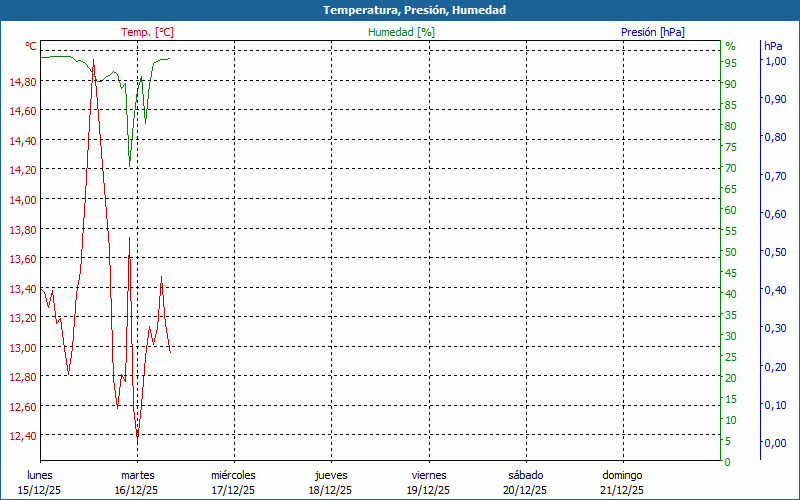Click the 14,00 tick on the temperature axis
Image resolution: width=800 pixels, height=500 pixels.
click(x=23, y=200)
